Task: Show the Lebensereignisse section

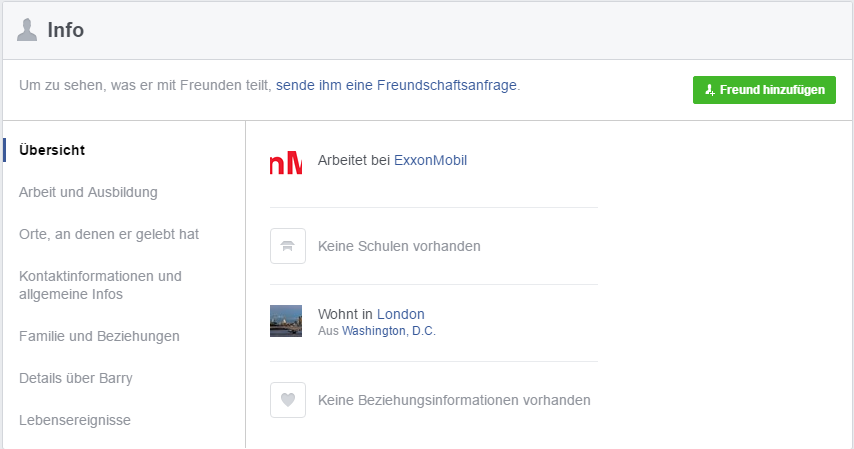Action: coord(75,420)
